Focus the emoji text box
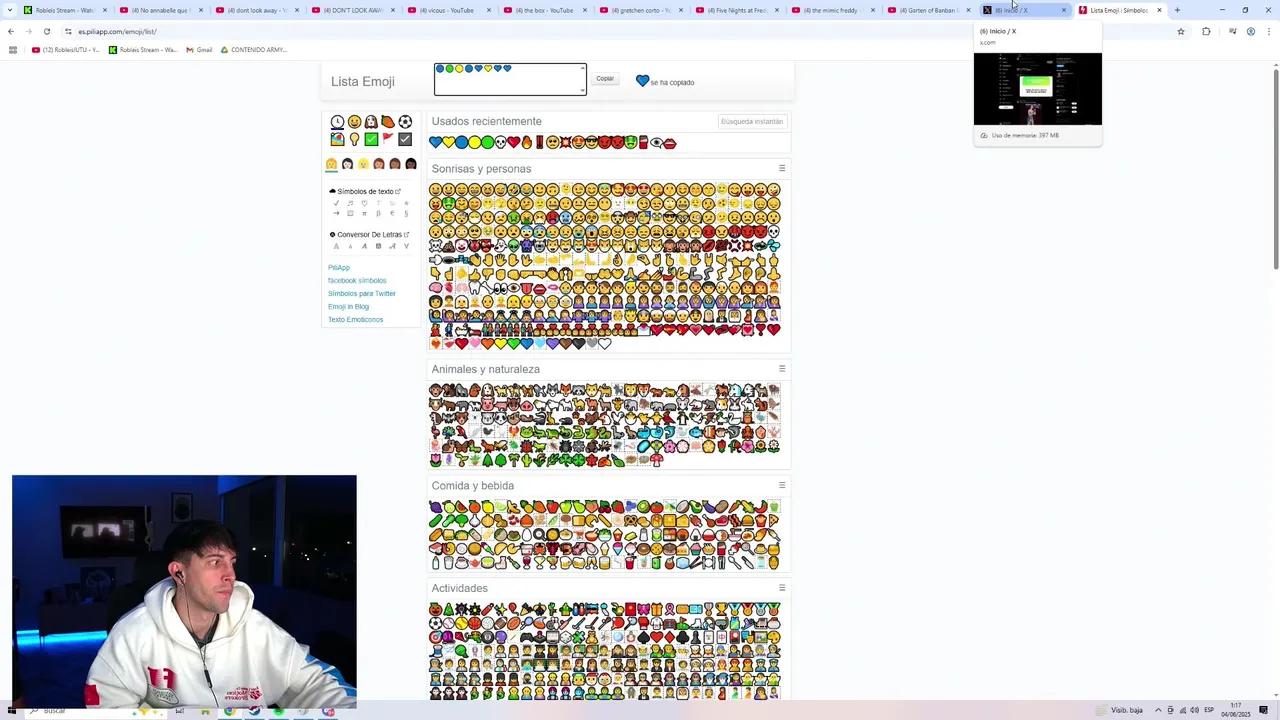Image resolution: width=1280 pixels, height=720 pixels. click(x=510, y=79)
